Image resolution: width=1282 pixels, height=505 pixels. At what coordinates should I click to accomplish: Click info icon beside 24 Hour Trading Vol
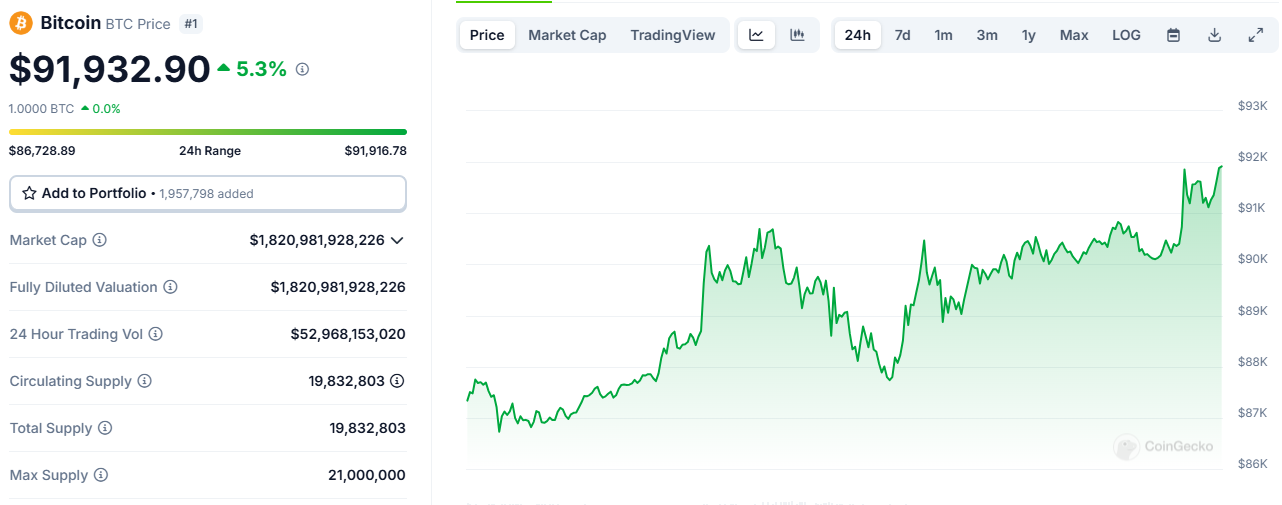click(156, 334)
